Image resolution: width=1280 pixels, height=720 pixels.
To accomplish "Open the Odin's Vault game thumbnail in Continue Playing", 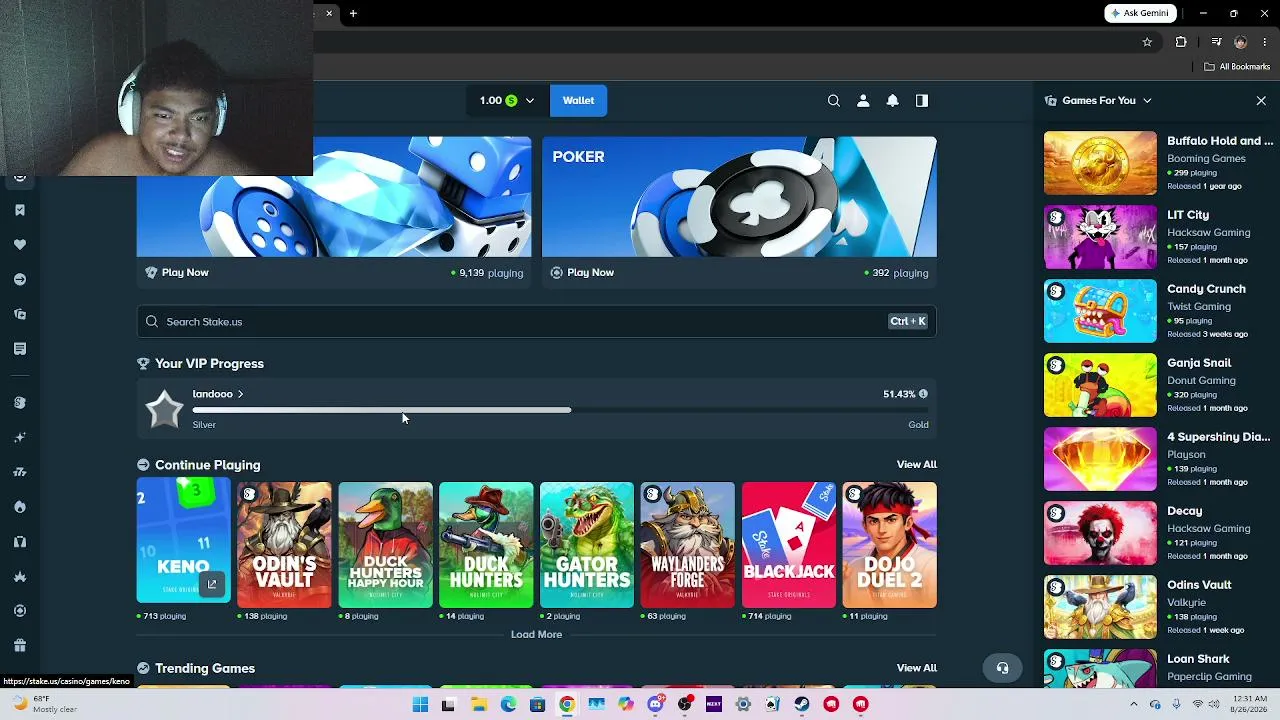I will click(x=284, y=545).
